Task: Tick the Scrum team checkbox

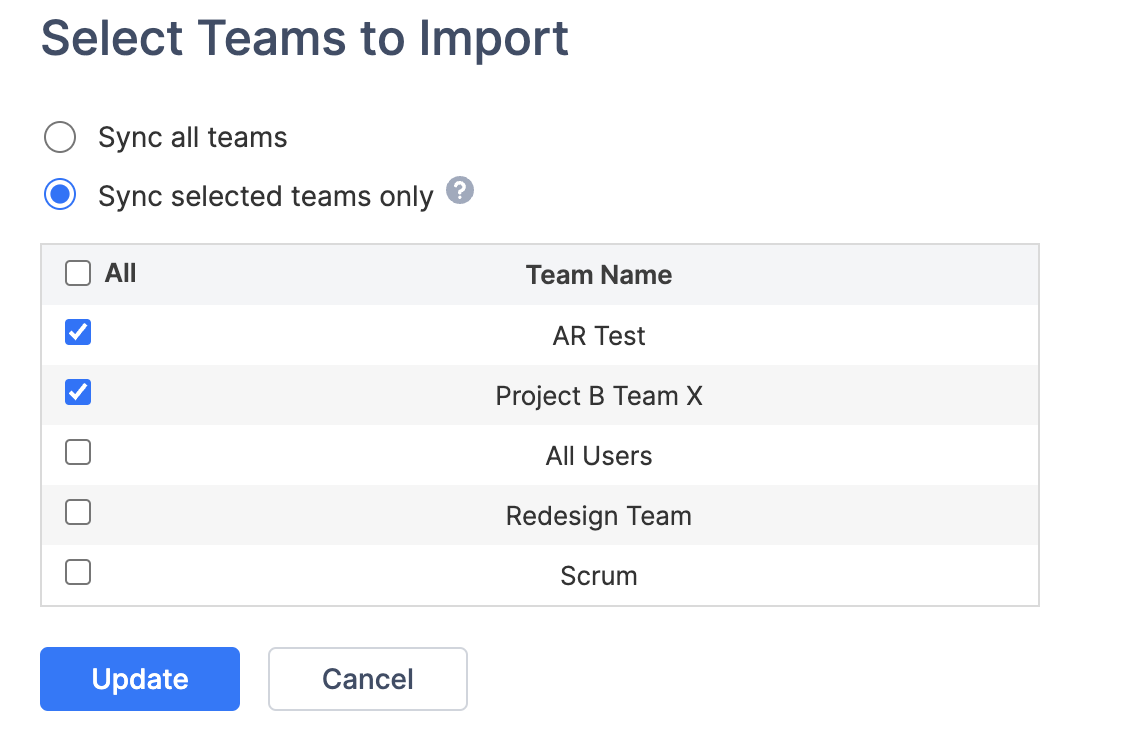Action: 78,573
